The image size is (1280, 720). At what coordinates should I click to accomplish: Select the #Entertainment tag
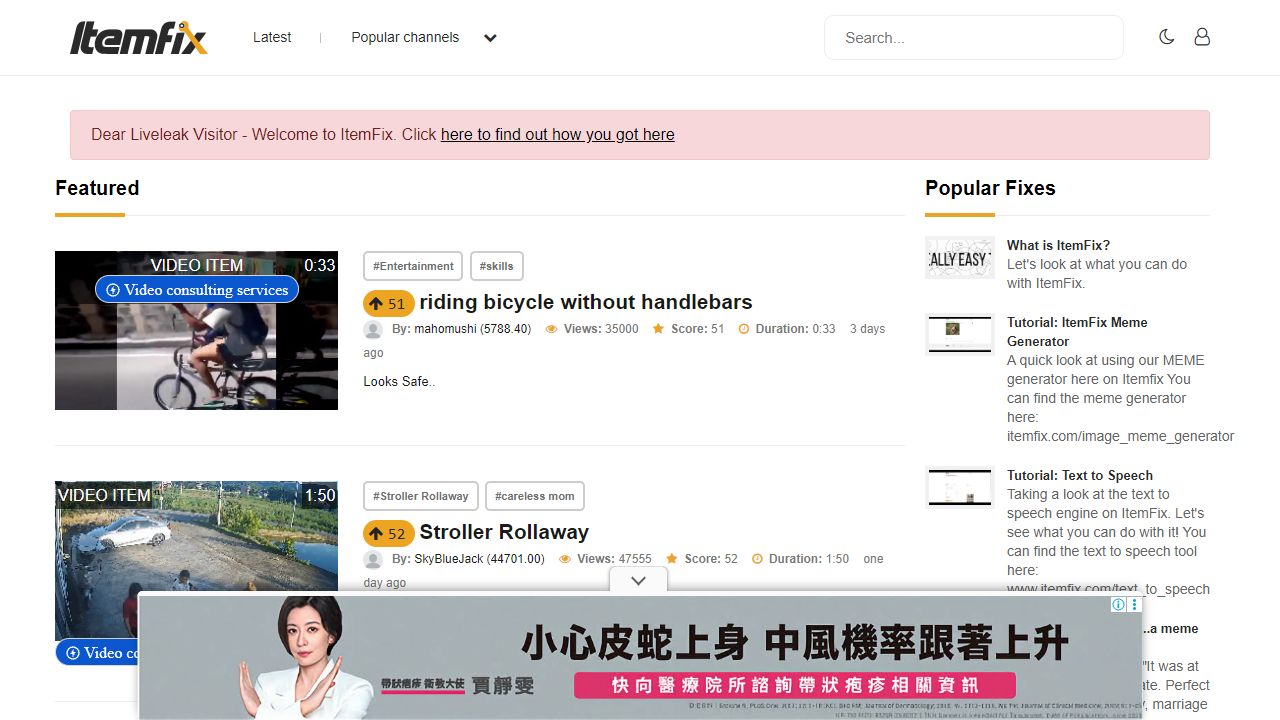[413, 266]
